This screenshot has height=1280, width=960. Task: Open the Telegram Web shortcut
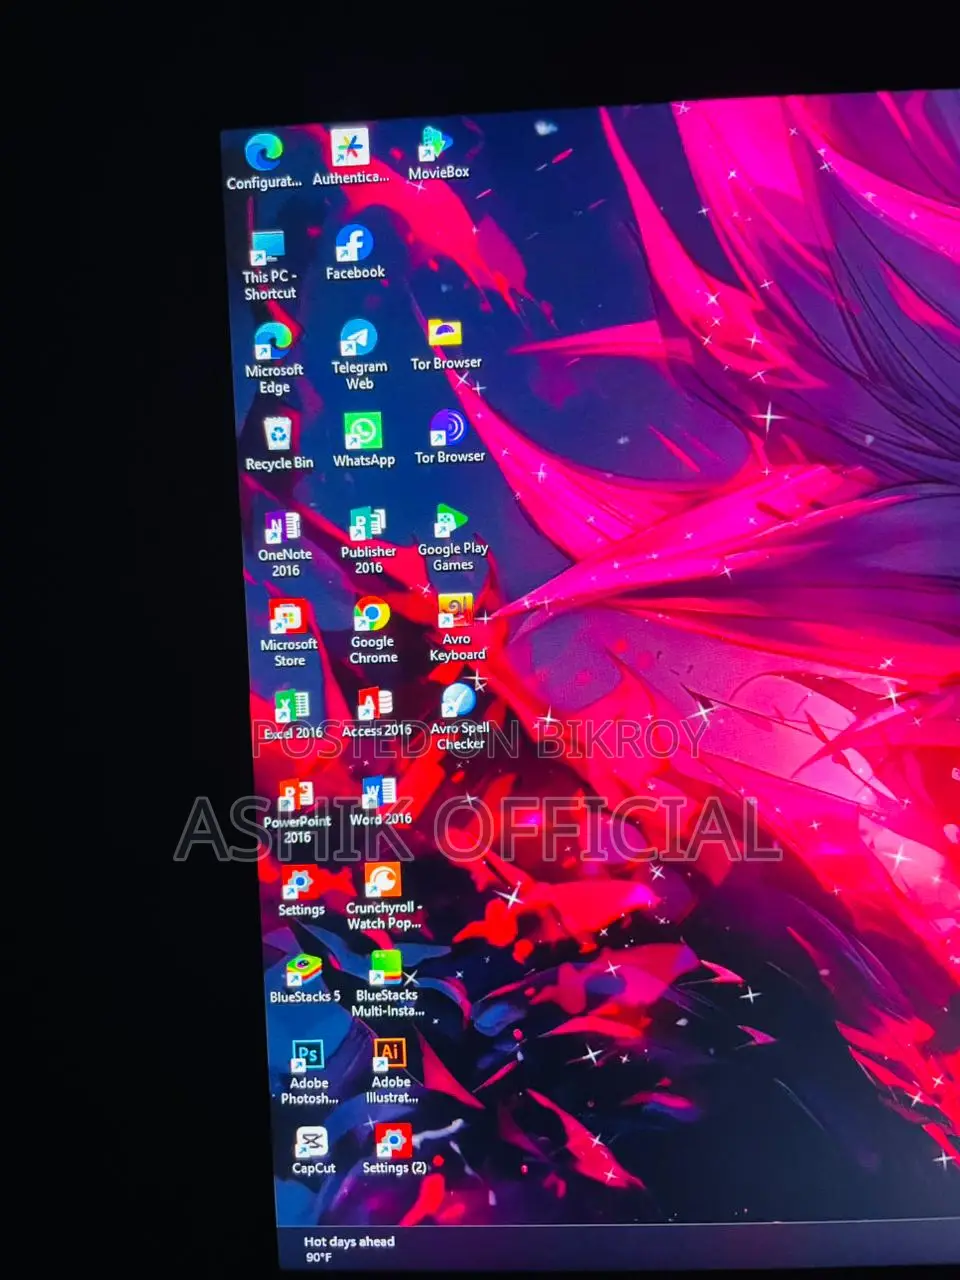(359, 355)
